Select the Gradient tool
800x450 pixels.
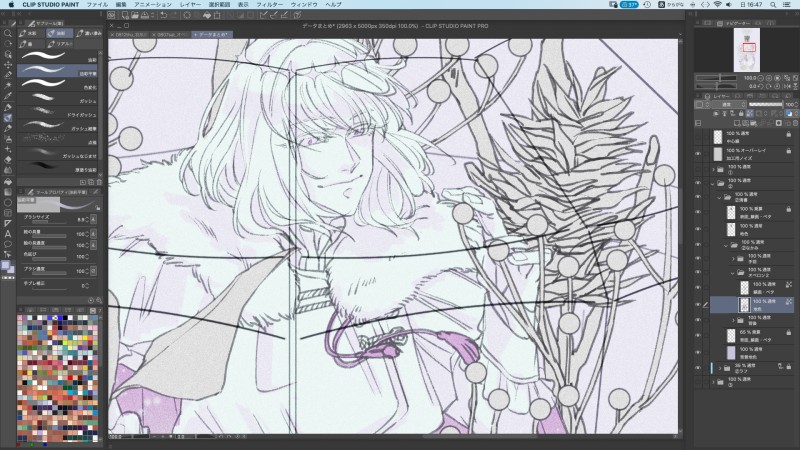(x=8, y=192)
